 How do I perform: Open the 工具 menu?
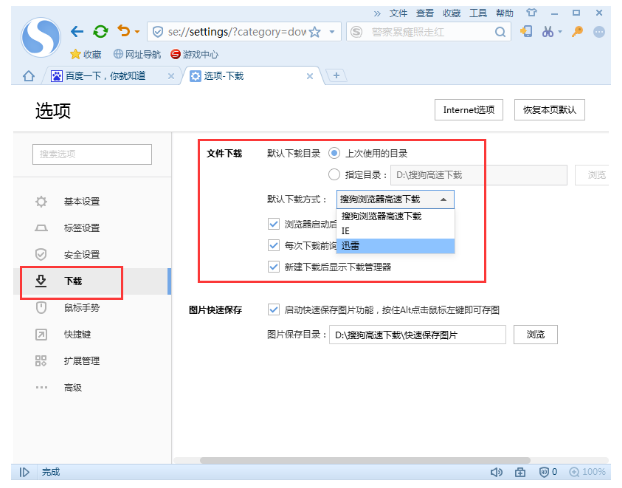tap(478, 13)
